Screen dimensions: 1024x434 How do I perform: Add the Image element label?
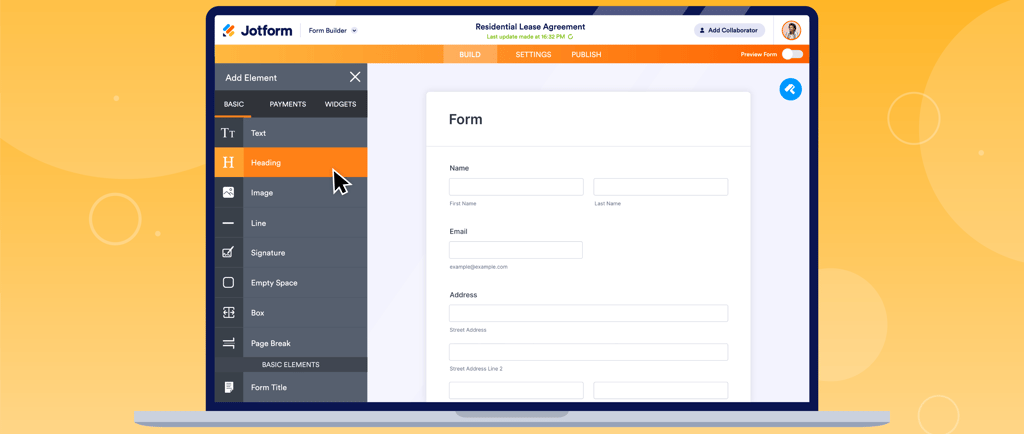(x=262, y=193)
